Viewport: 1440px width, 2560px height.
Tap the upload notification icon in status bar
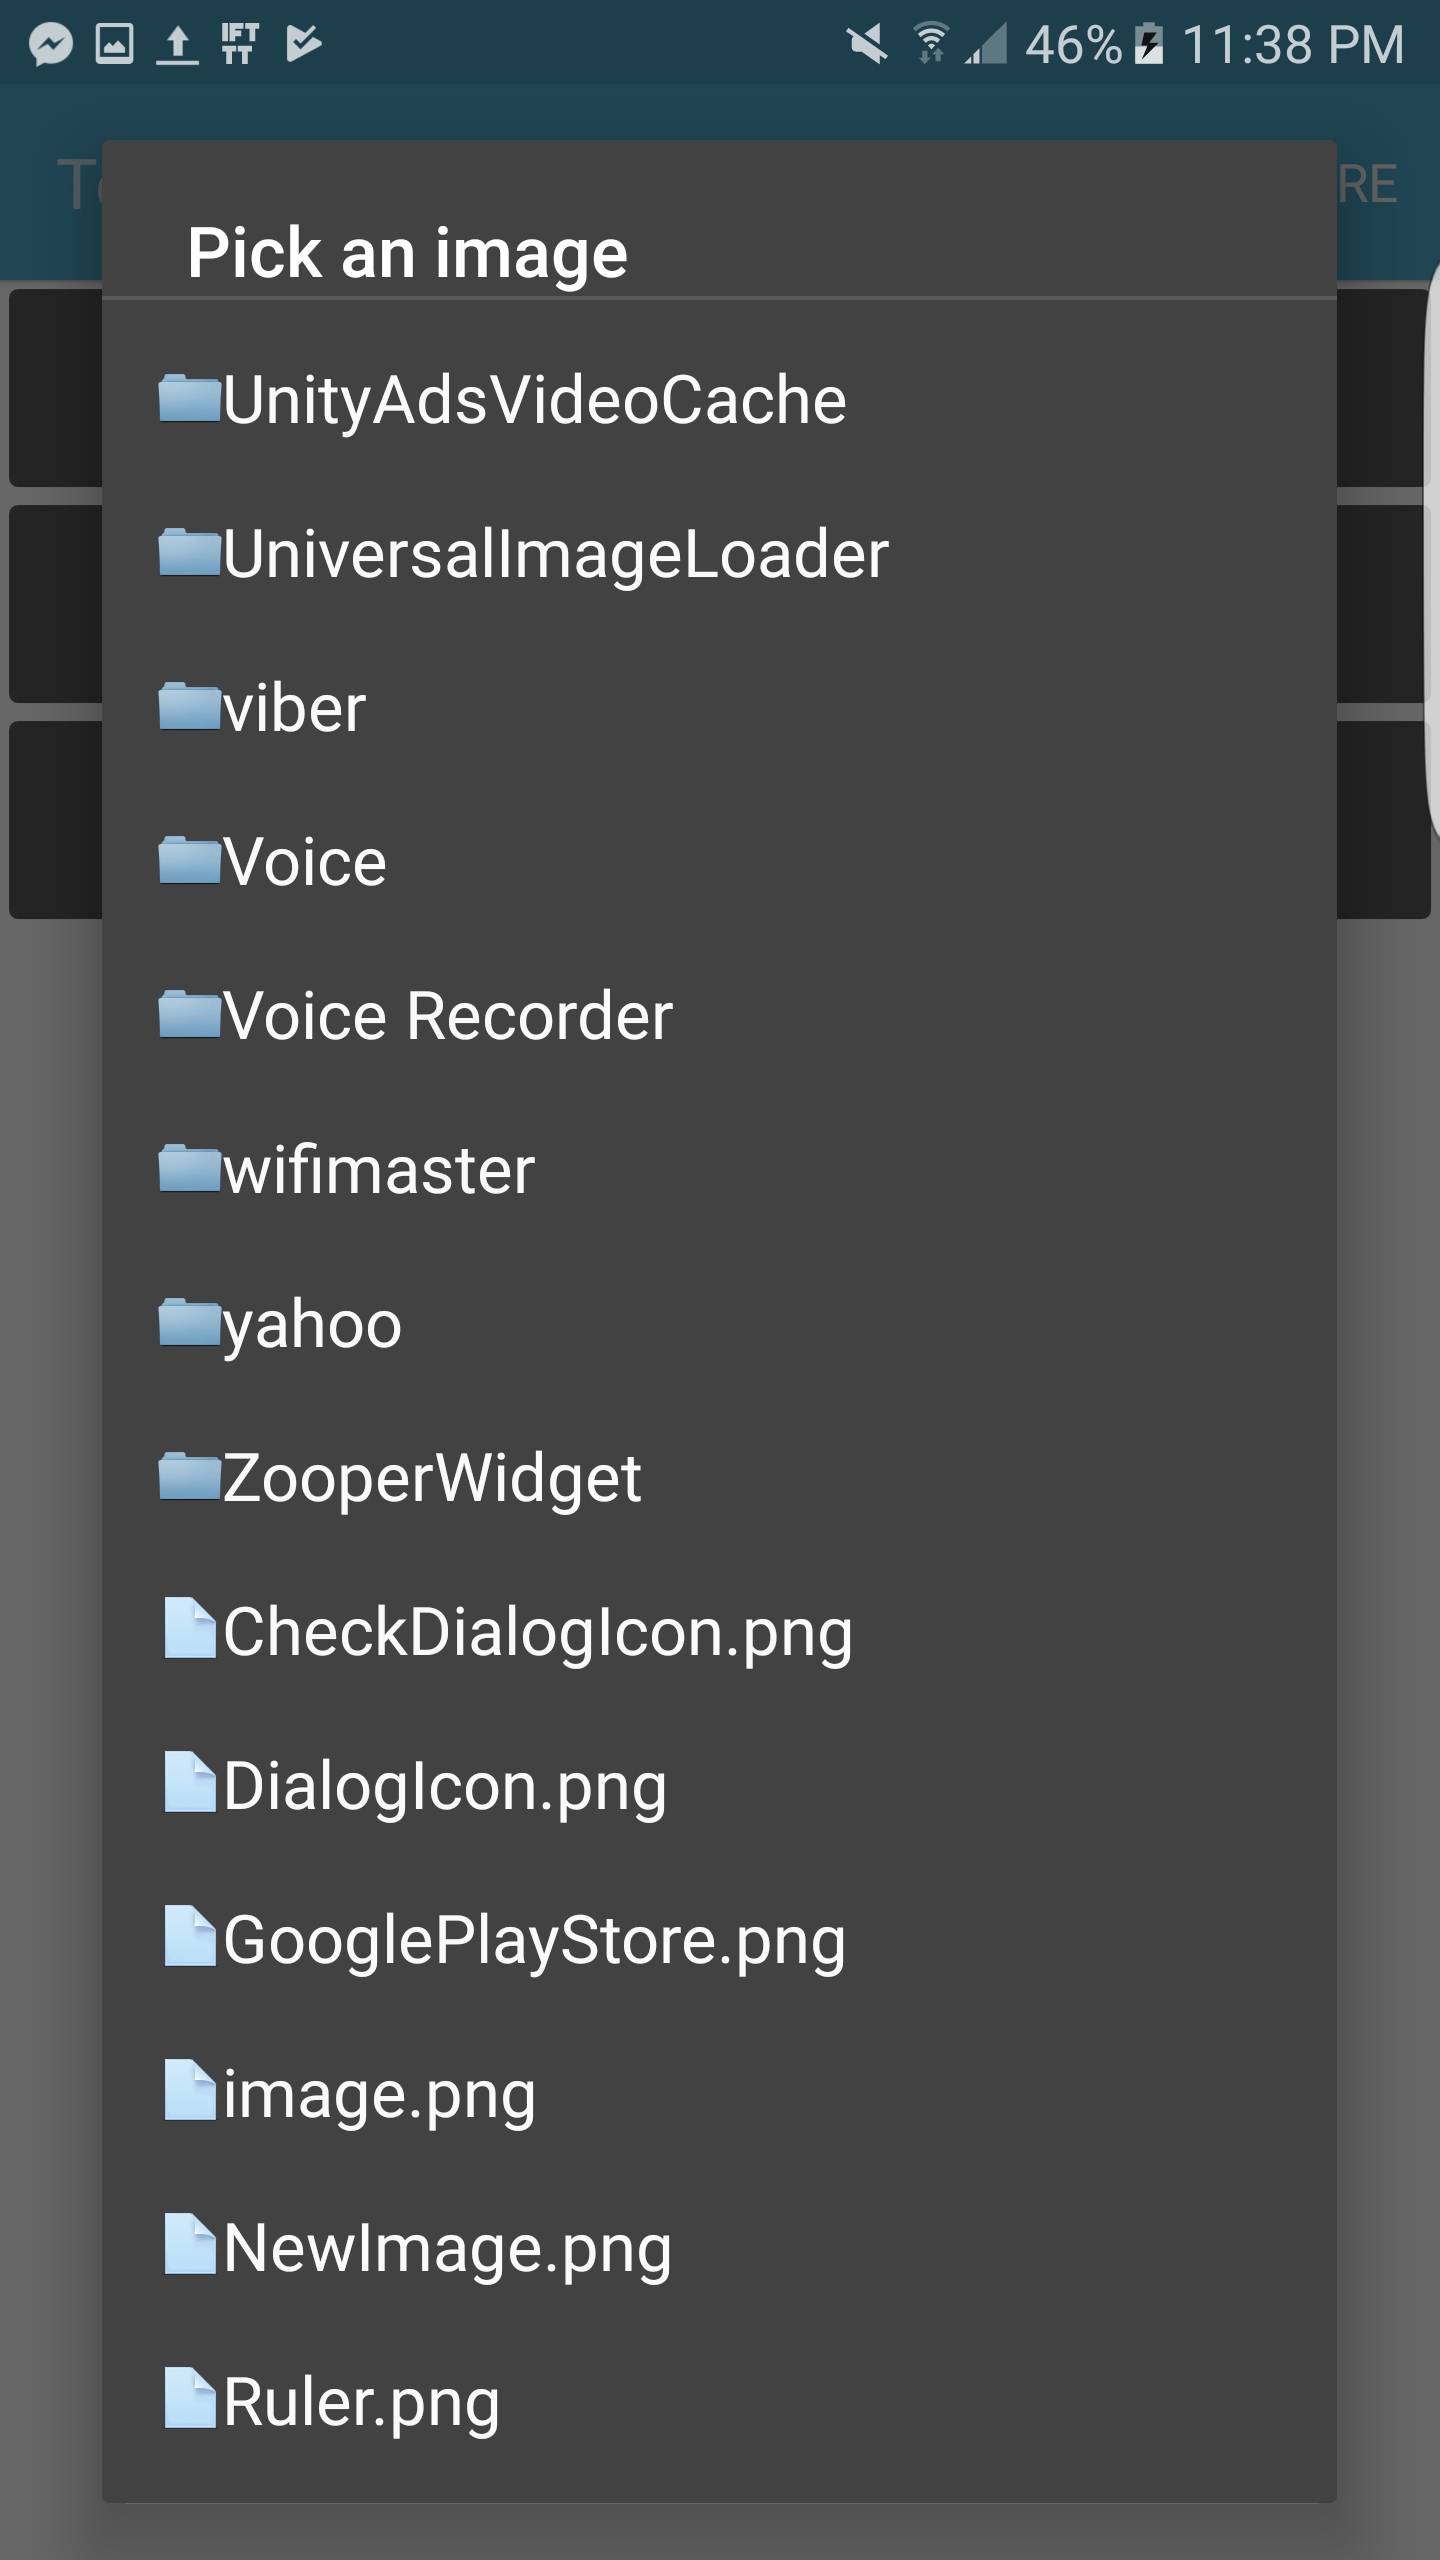pyautogui.click(x=177, y=45)
